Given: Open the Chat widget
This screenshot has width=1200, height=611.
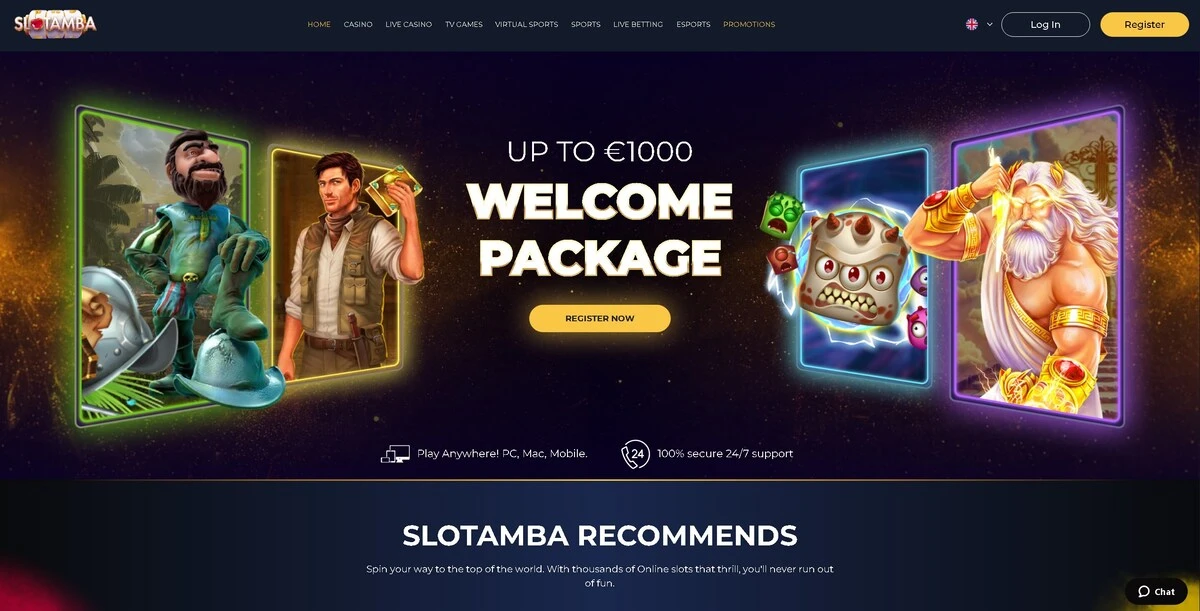Looking at the screenshot, I should (1156, 591).
